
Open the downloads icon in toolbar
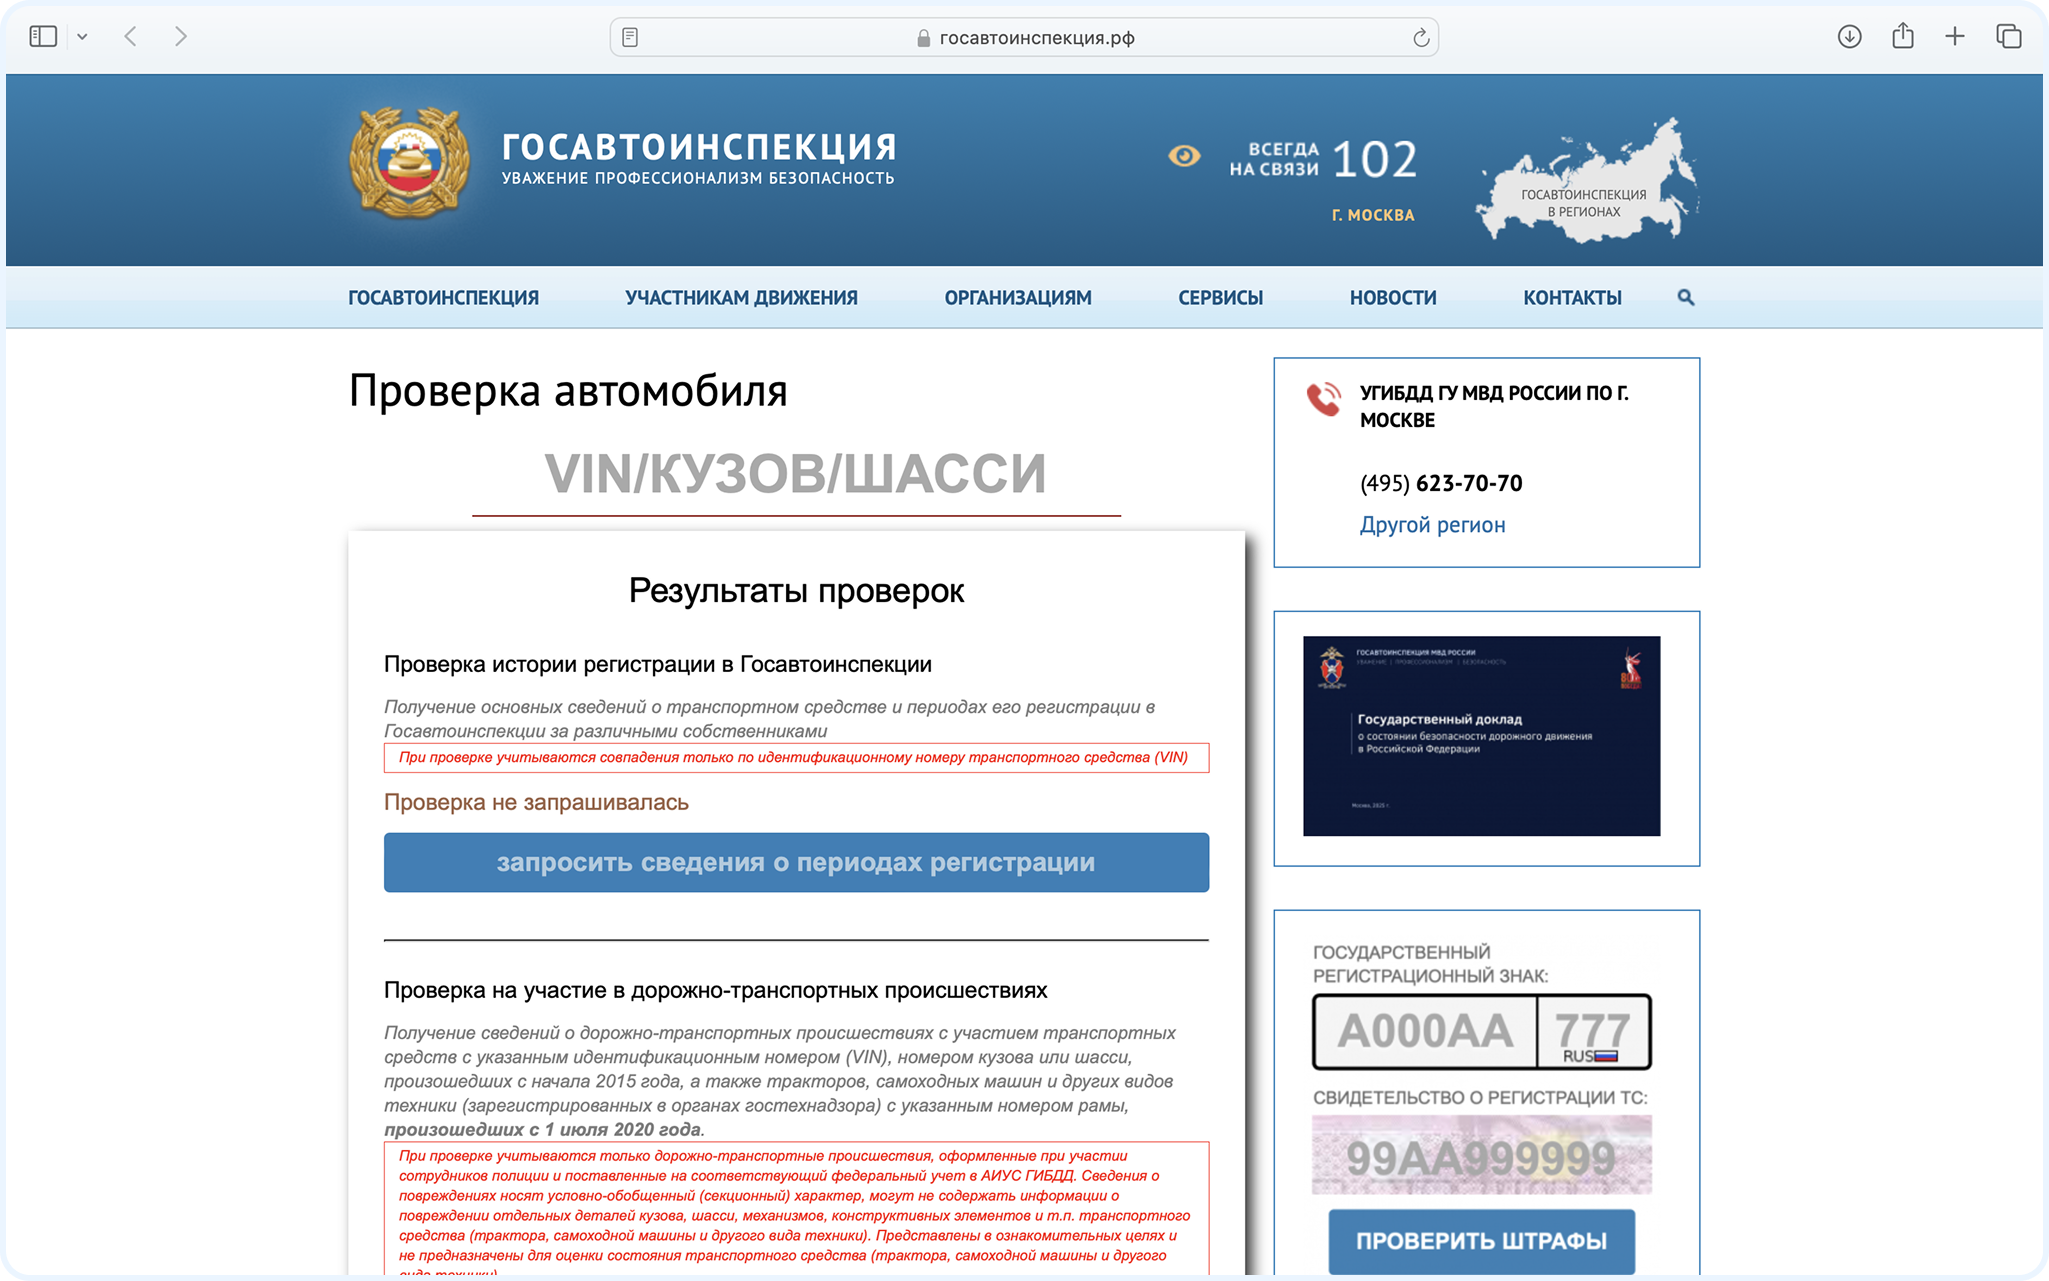(x=1849, y=37)
